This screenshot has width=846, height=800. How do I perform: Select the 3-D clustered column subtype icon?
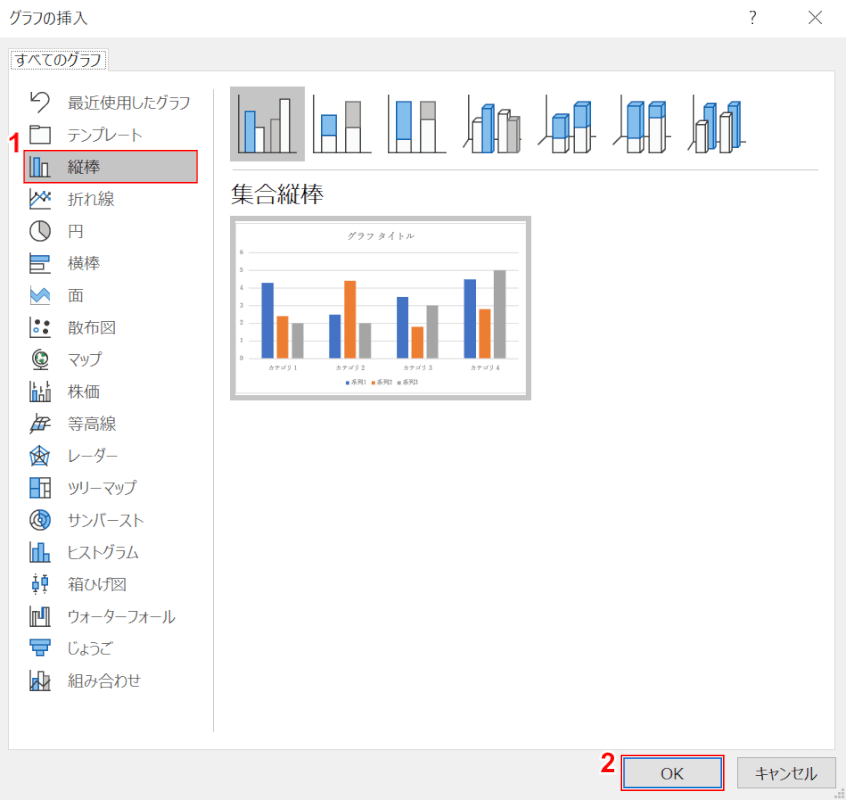point(491,124)
